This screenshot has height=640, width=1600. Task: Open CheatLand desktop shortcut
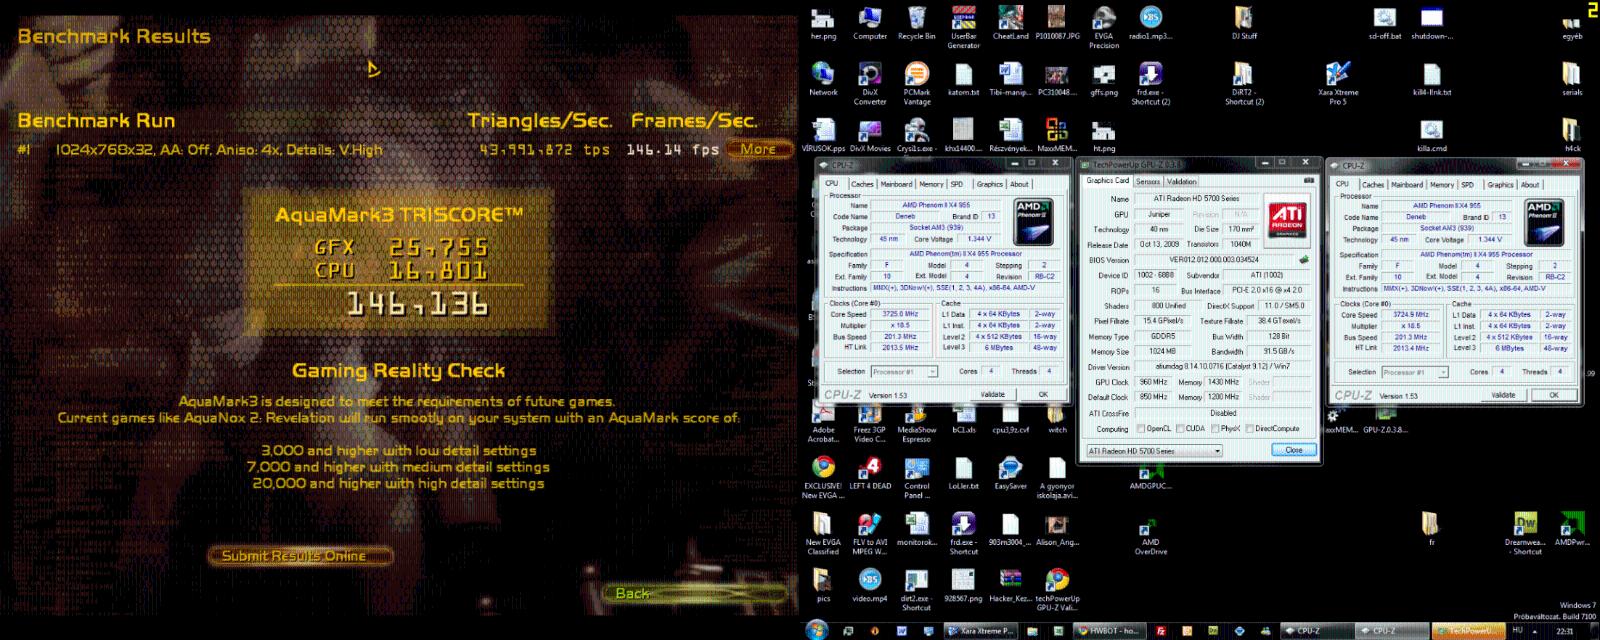click(1010, 23)
